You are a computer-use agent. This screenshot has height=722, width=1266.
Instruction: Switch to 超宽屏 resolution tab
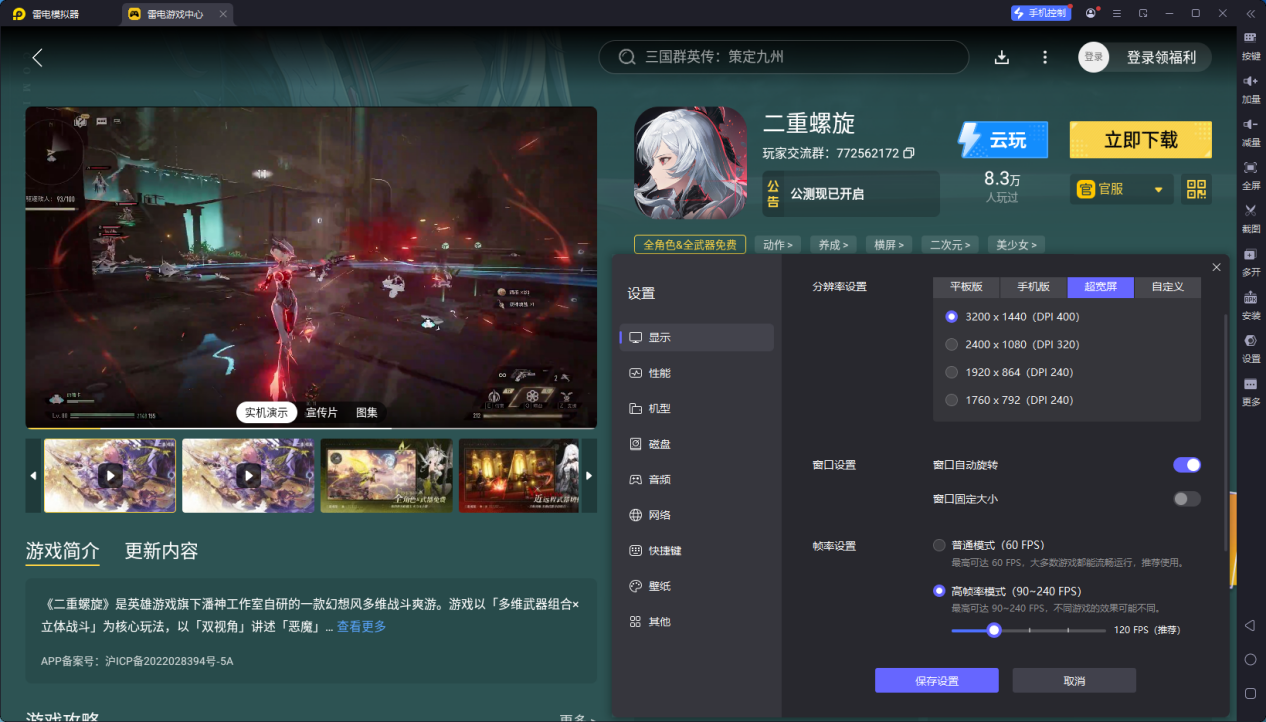1101,287
